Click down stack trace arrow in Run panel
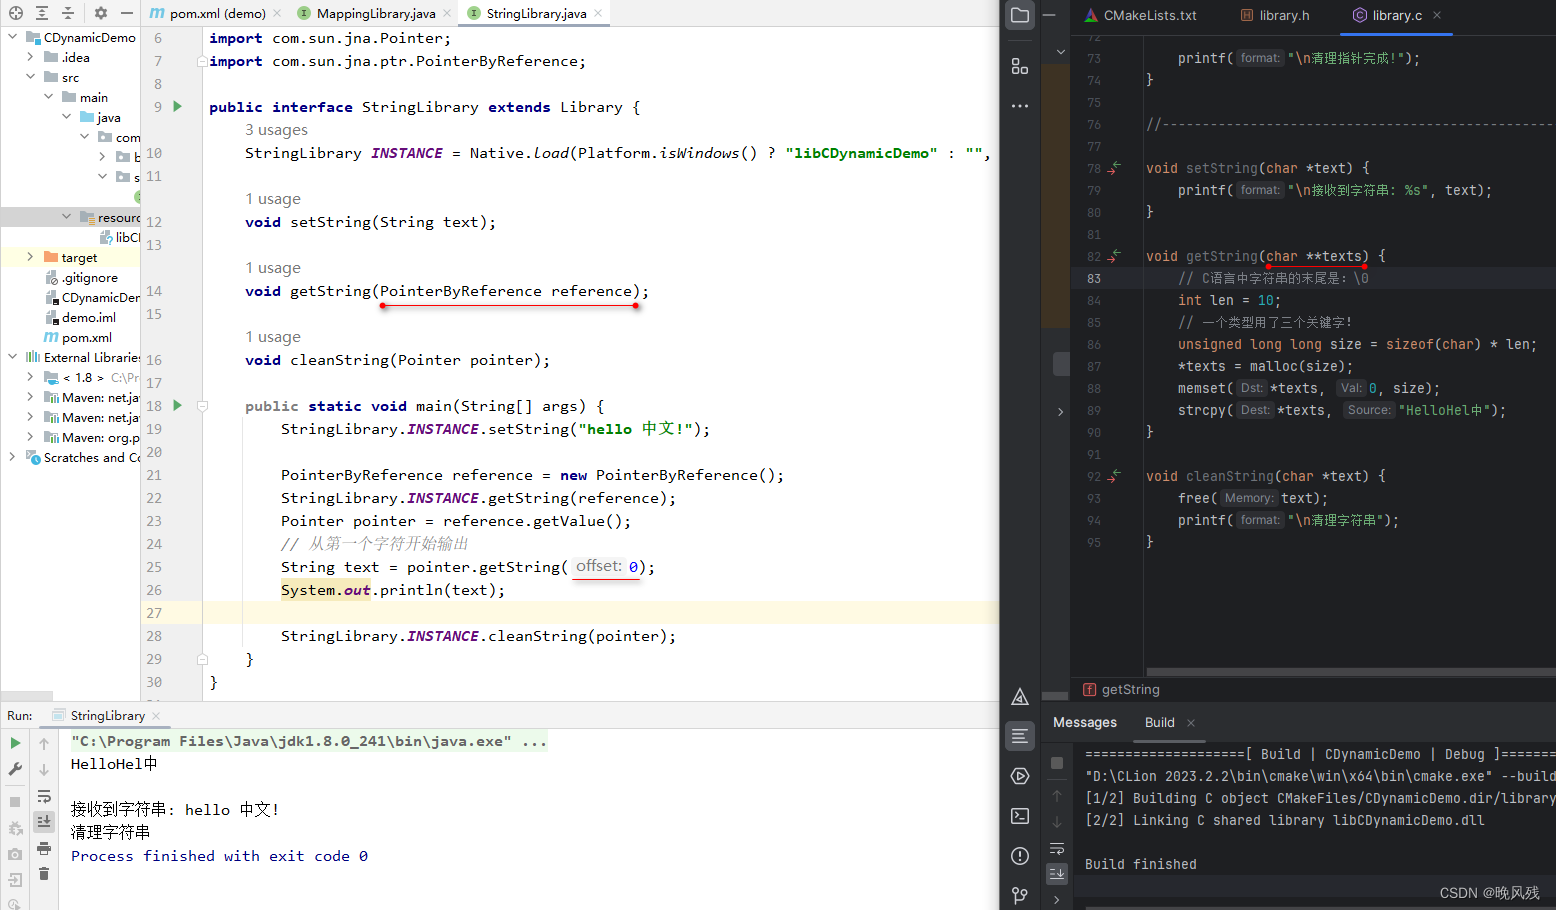 point(44,770)
